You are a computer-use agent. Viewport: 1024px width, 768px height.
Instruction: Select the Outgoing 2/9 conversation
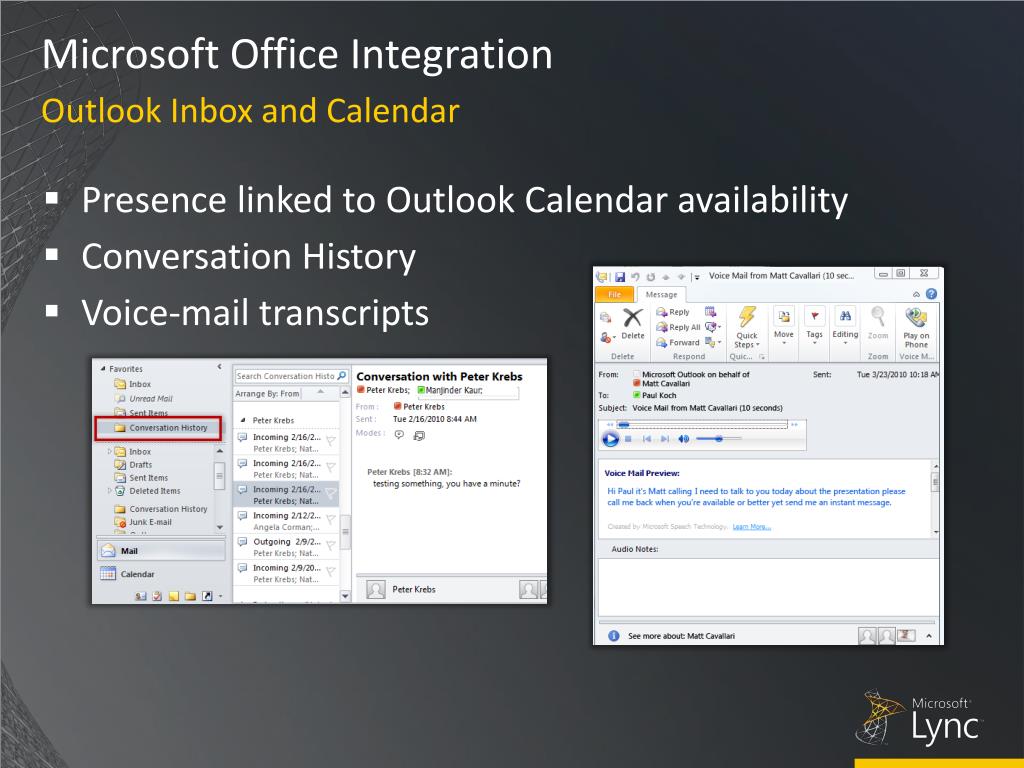(286, 547)
